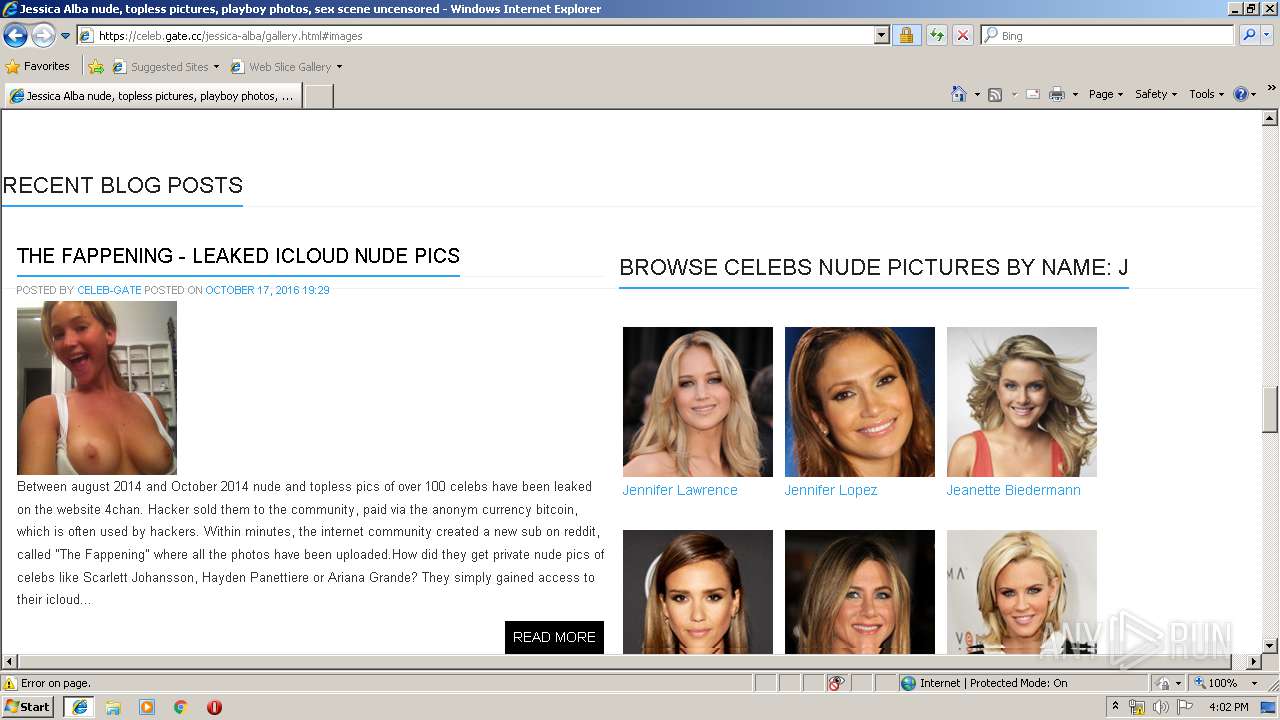This screenshot has height=720, width=1280.
Task: Expand the Print options dropdown arrow
Action: coord(1075,94)
